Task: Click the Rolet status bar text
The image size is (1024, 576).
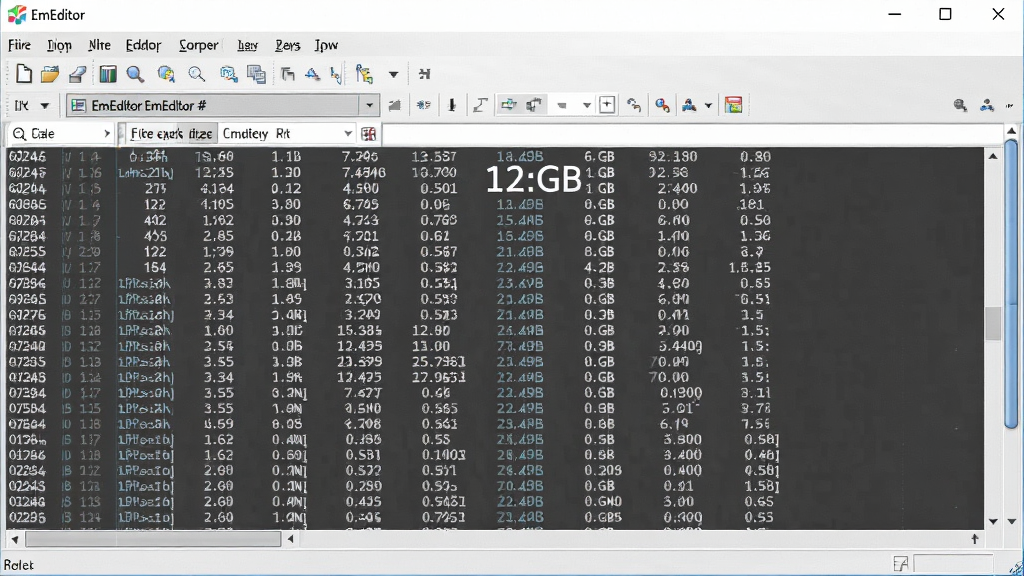Action: (18, 565)
